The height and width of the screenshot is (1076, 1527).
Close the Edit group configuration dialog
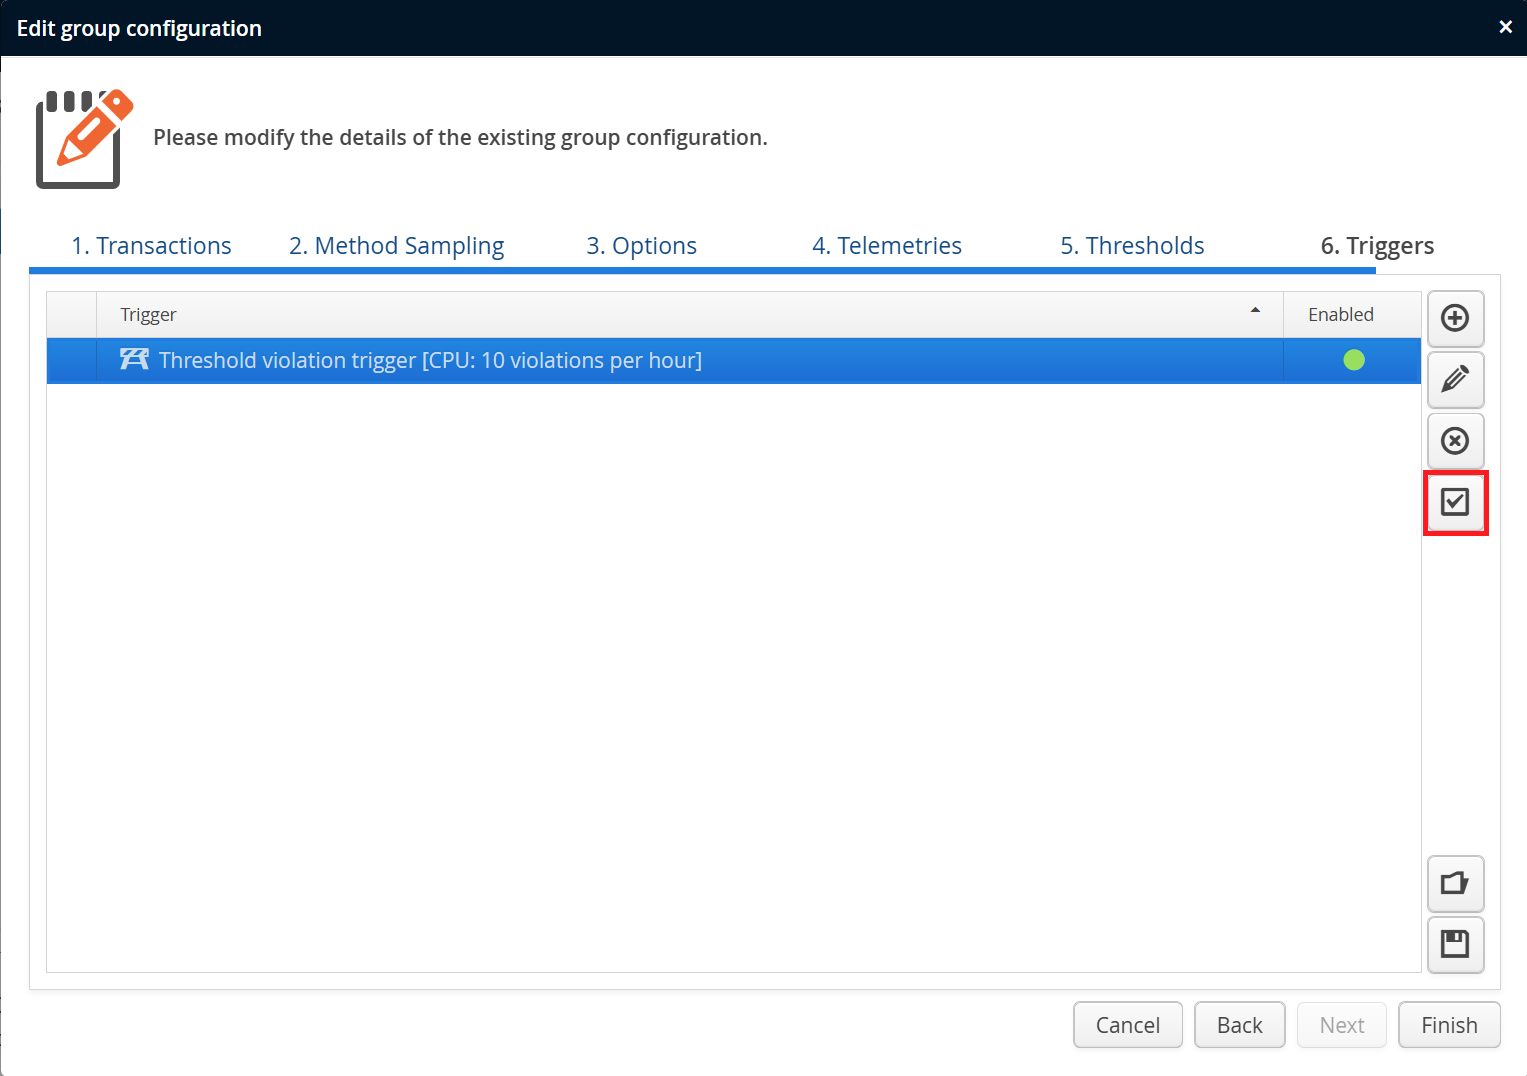click(1505, 27)
